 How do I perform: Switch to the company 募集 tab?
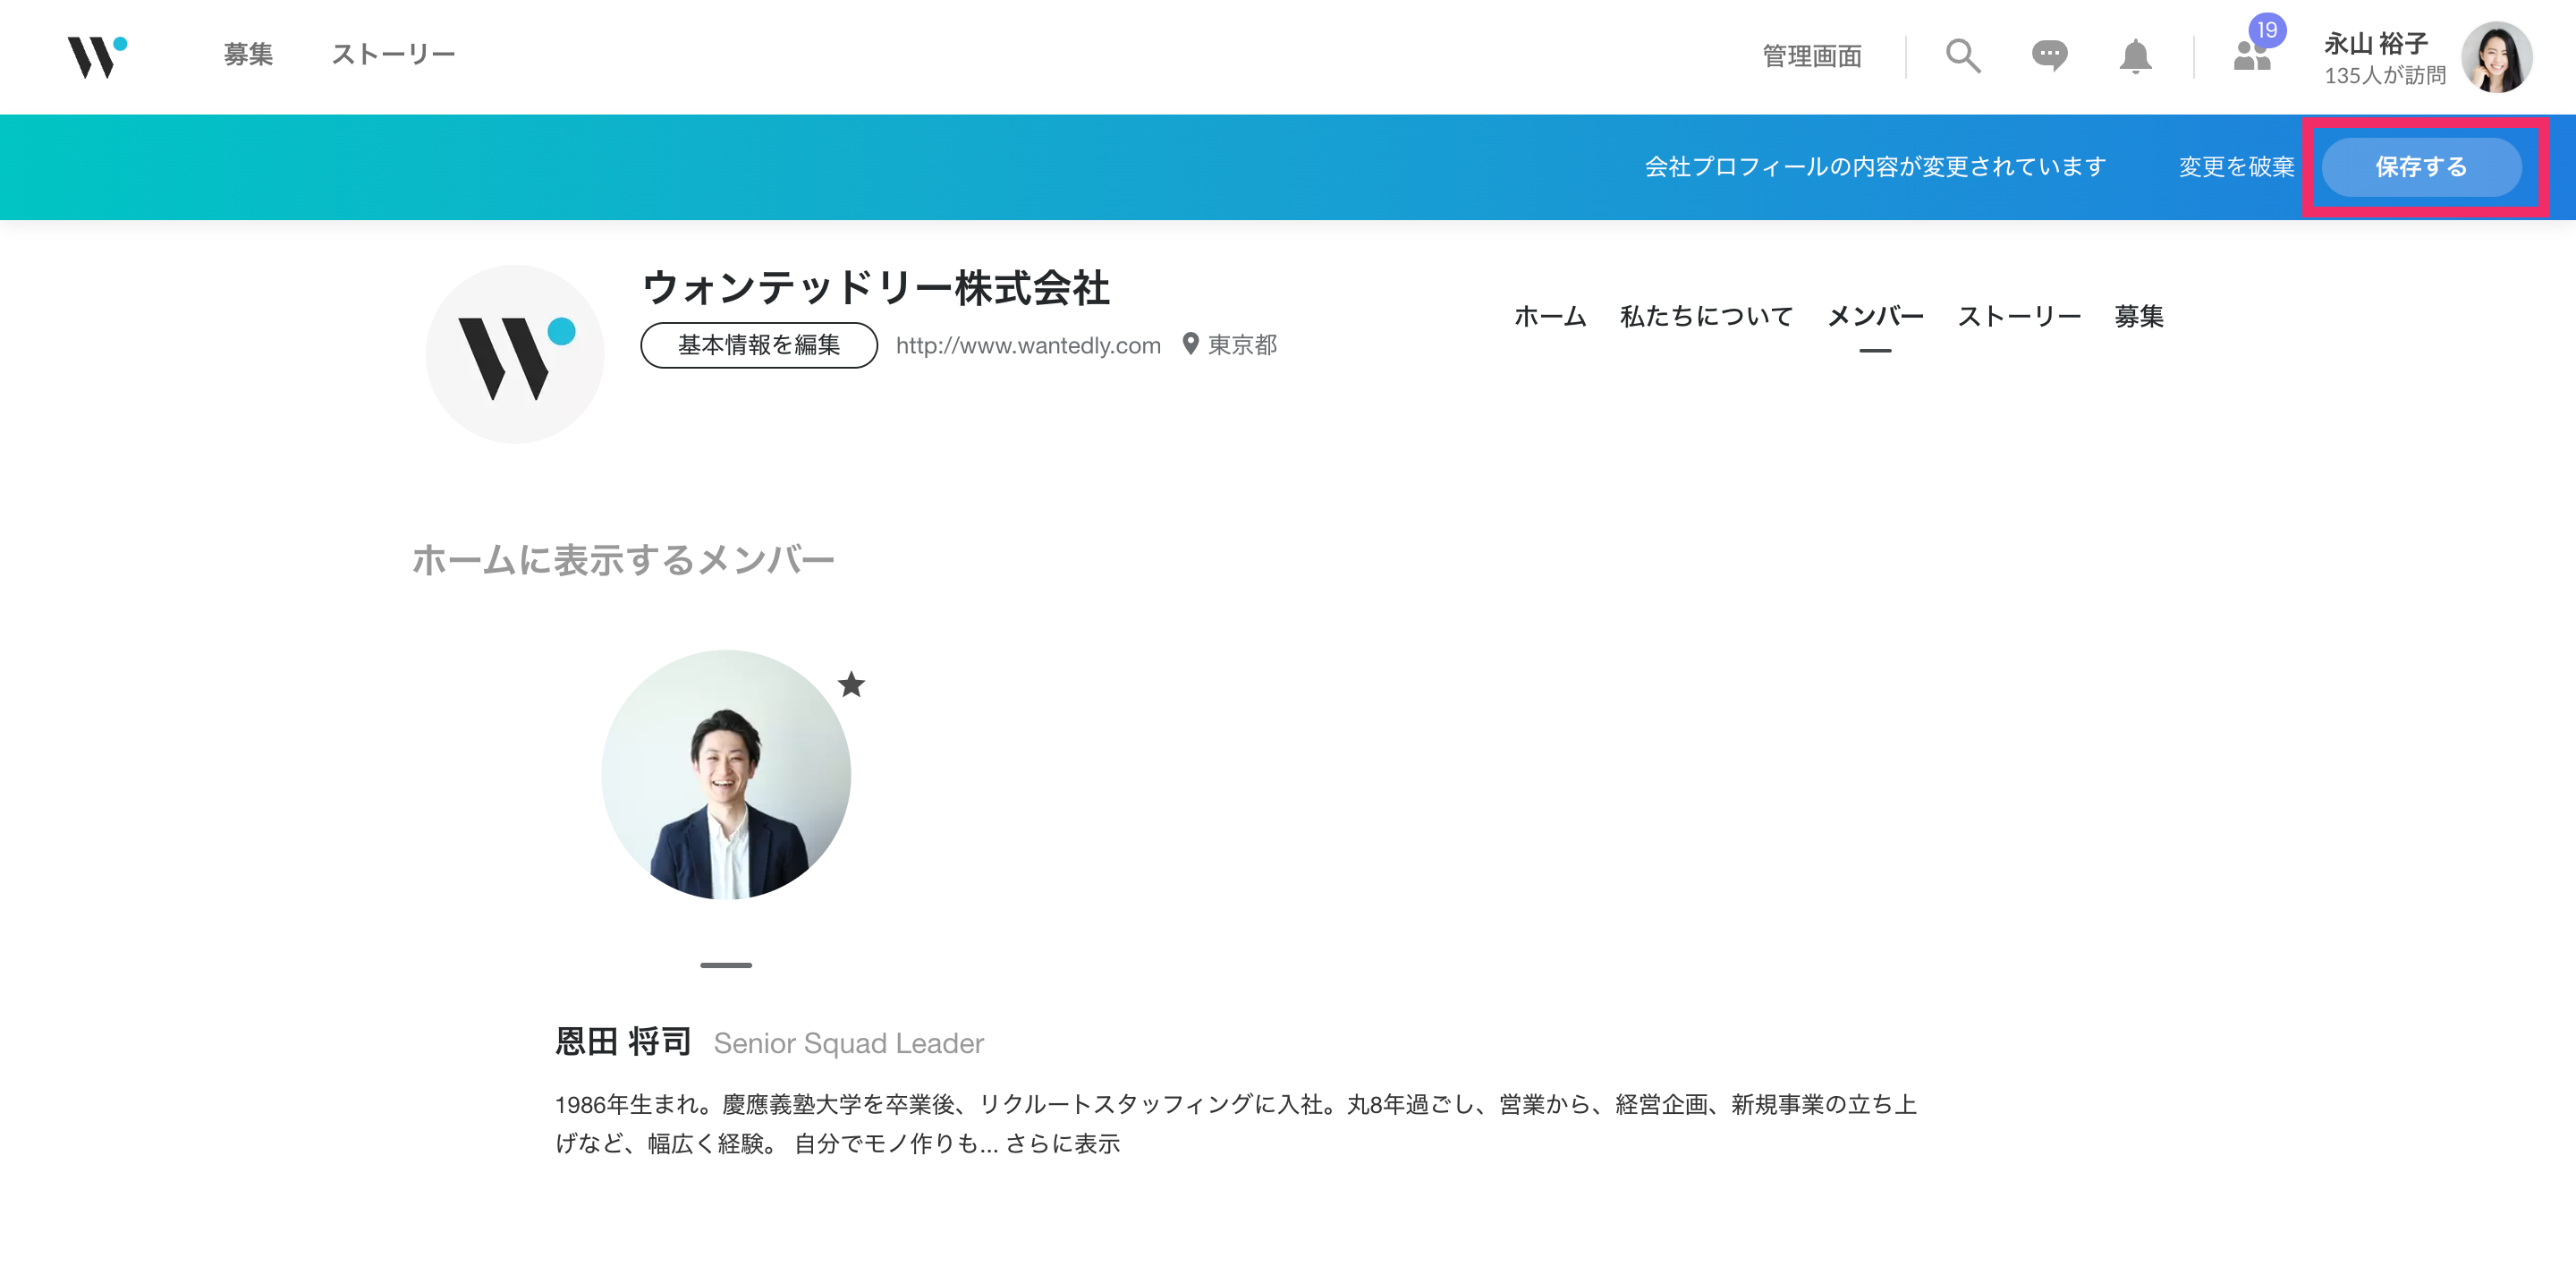[x=2139, y=316]
